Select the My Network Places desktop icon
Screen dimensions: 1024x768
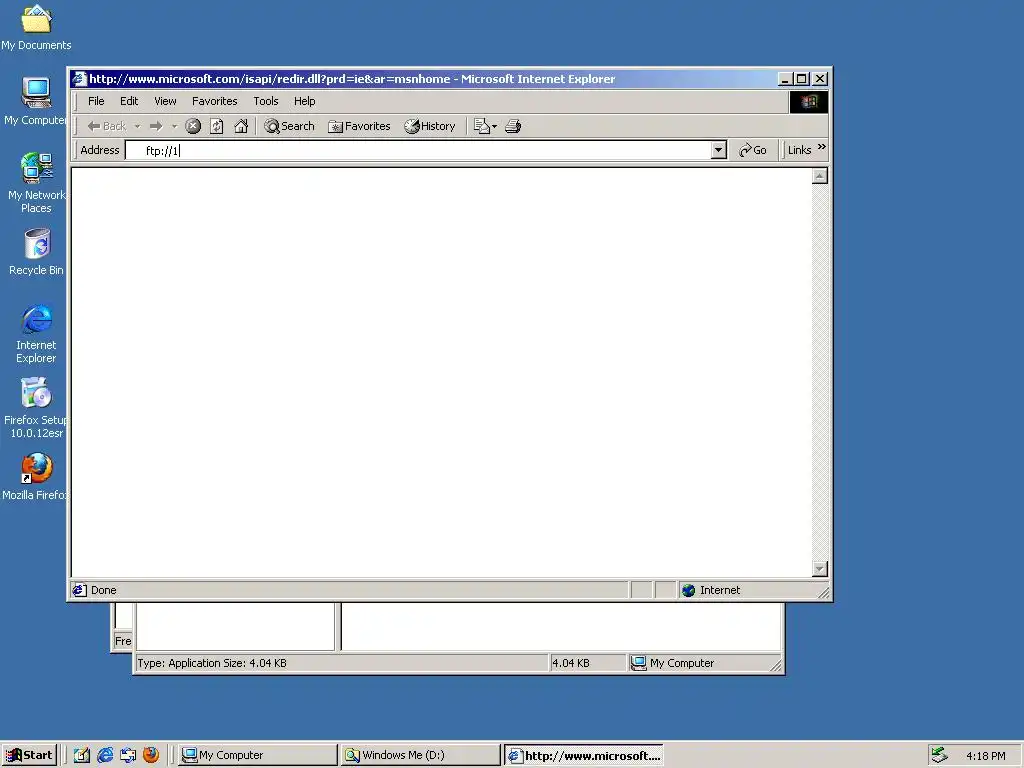(x=36, y=183)
